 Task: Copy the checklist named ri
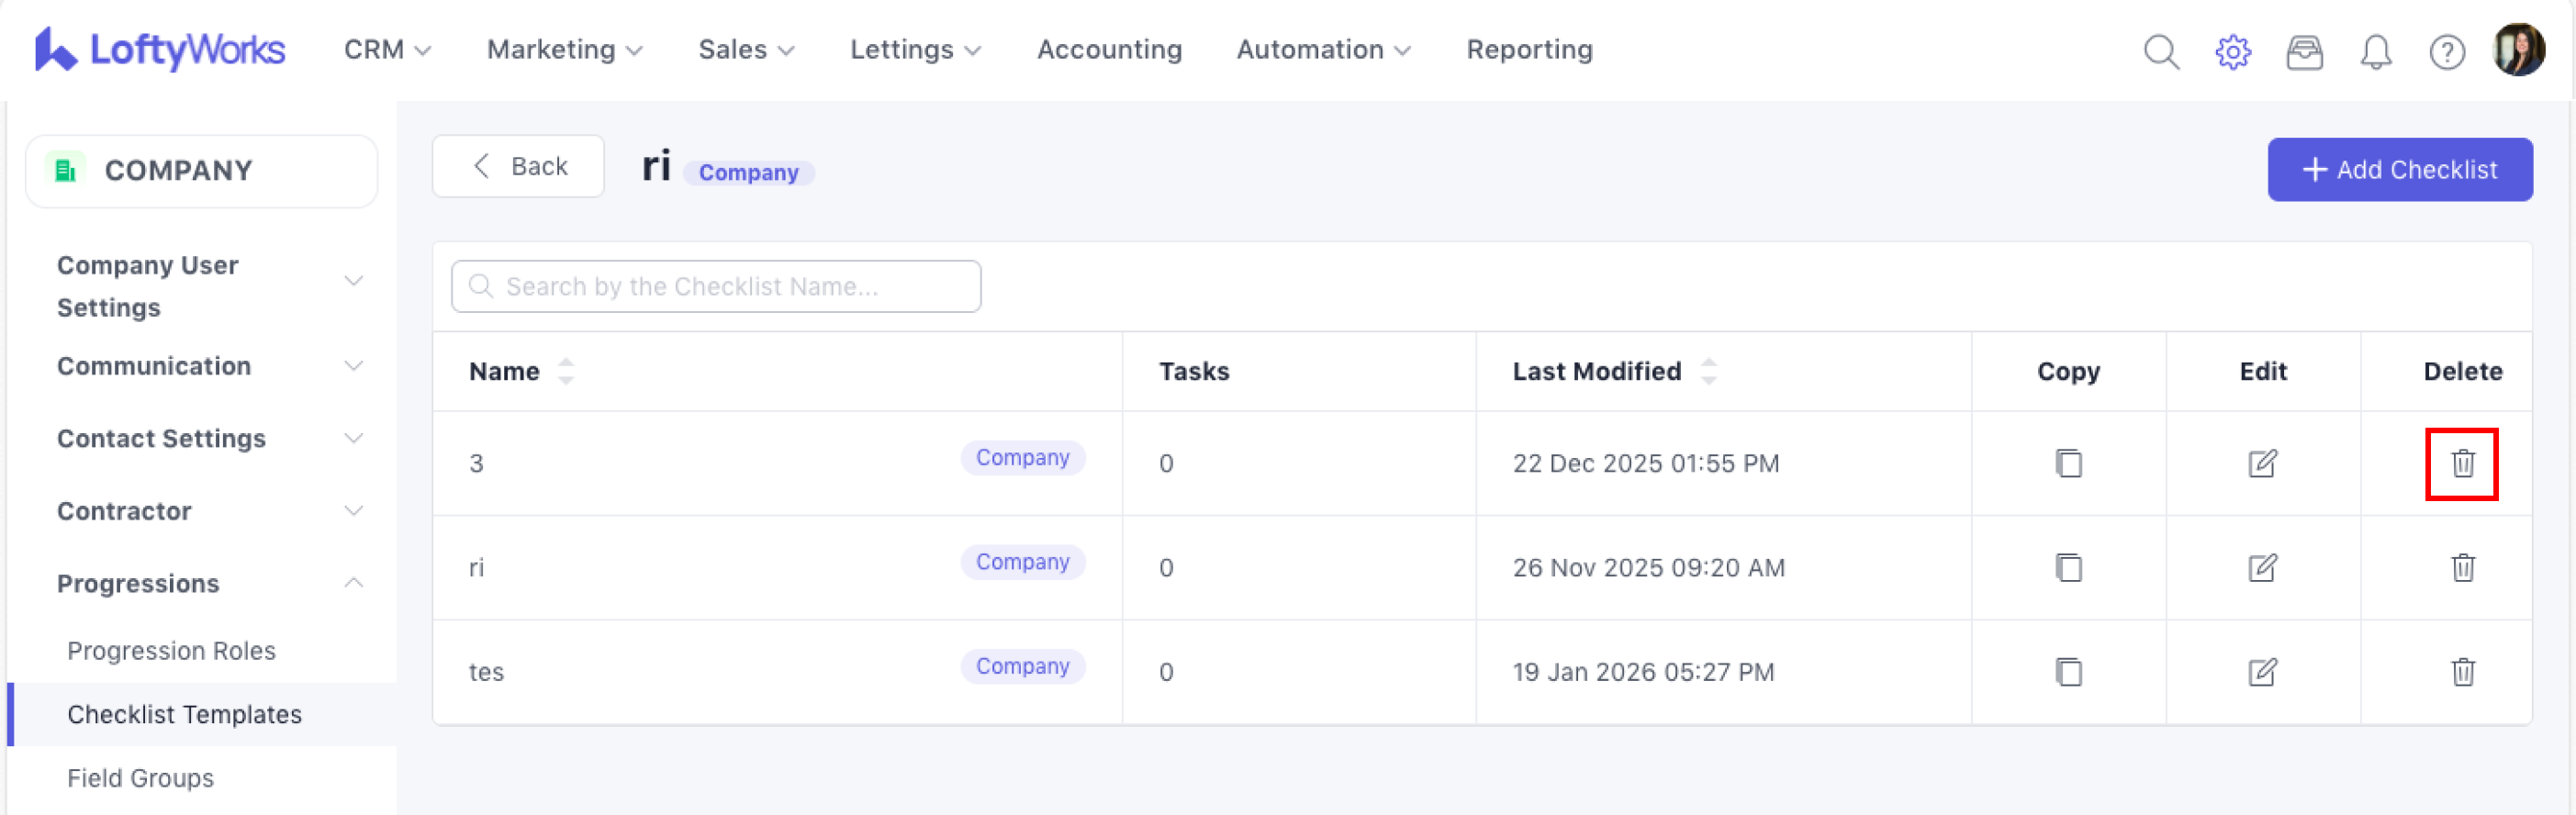coord(2068,568)
